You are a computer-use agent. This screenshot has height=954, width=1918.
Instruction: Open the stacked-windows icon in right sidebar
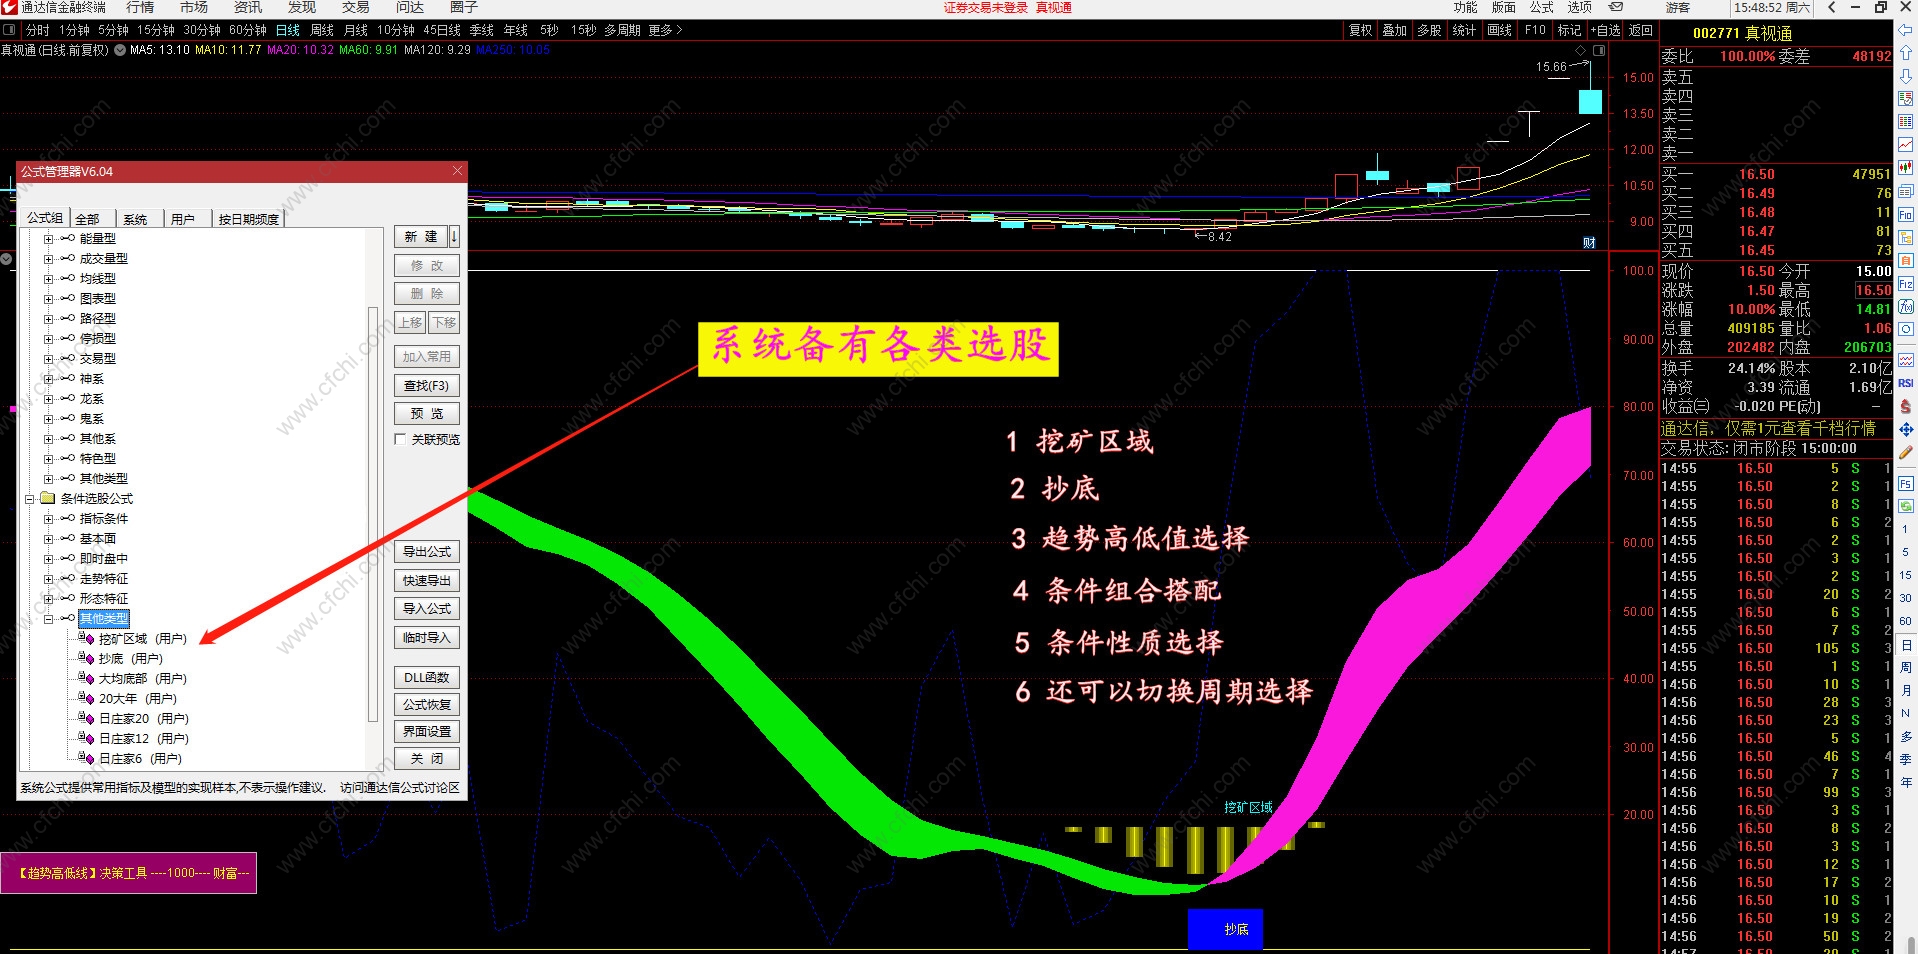[1906, 191]
